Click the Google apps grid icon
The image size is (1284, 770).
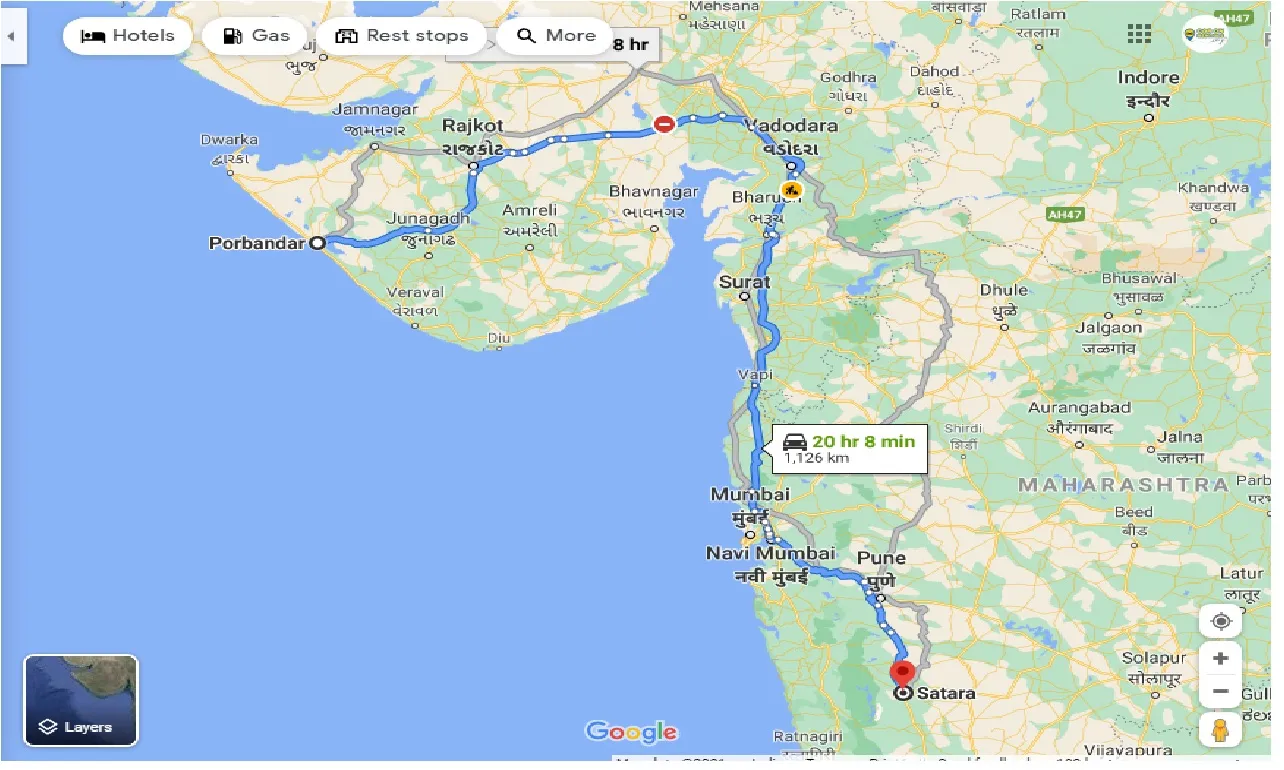pyautogui.click(x=1139, y=34)
